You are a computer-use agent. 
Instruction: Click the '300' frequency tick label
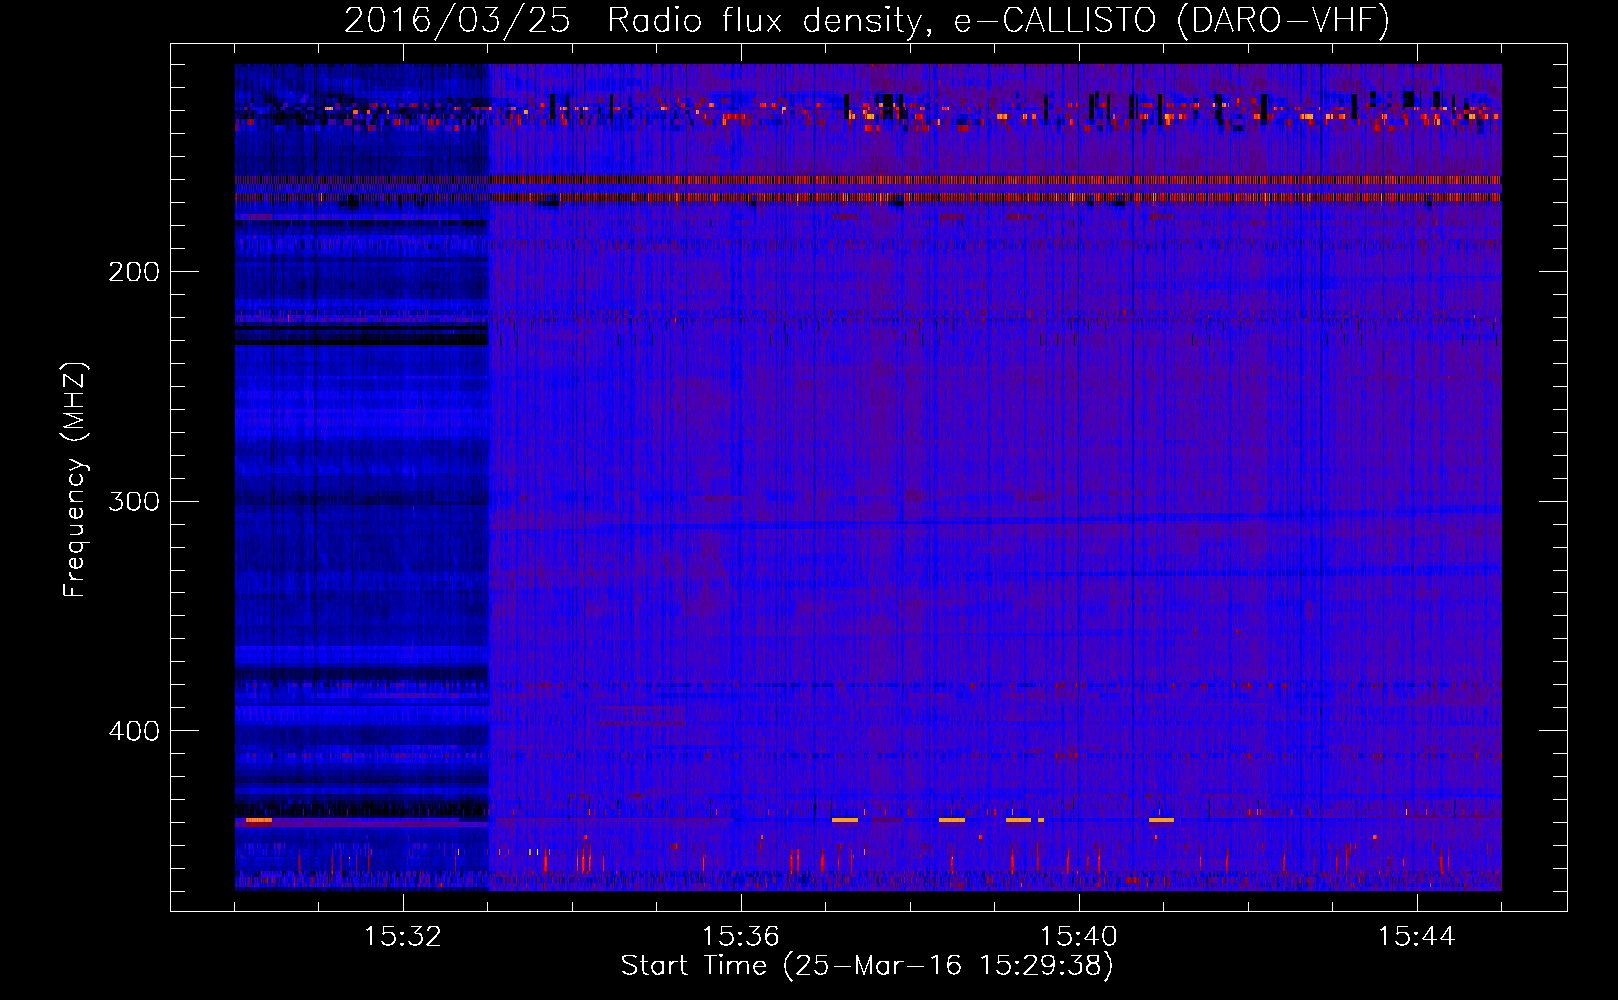(134, 501)
